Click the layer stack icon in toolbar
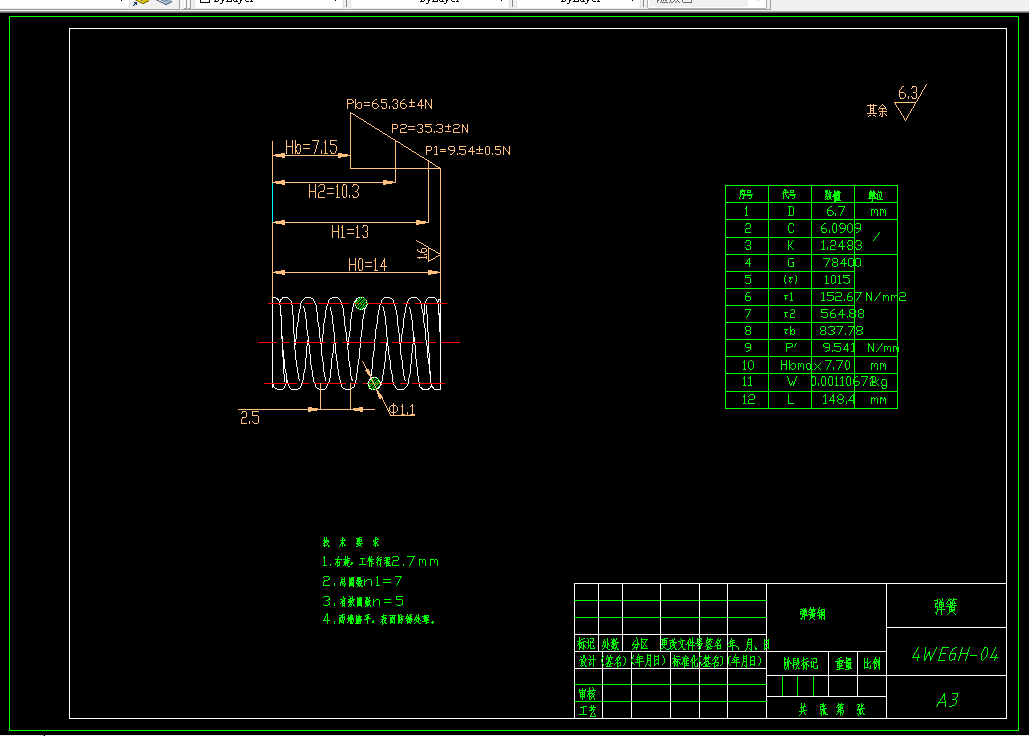 (x=162, y=2)
